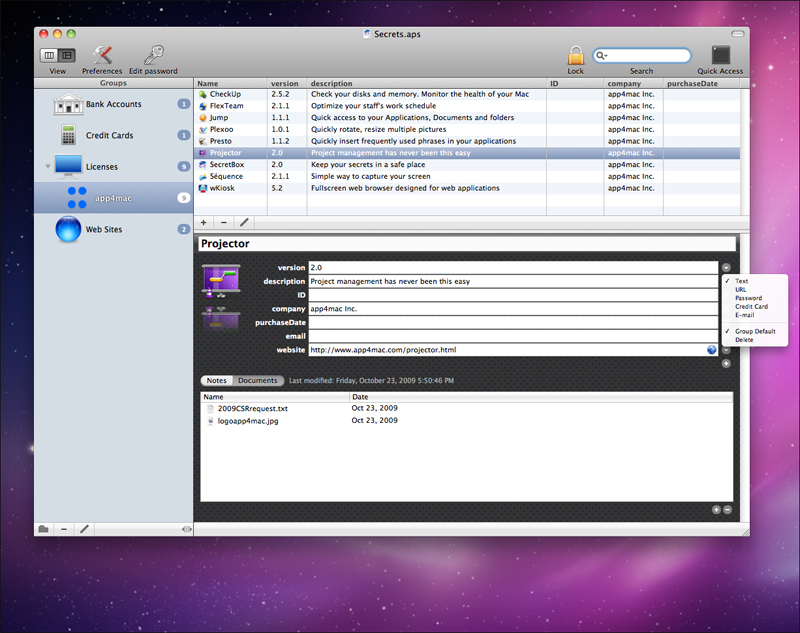This screenshot has width=800, height=633.
Task: Select the SecretBox entry icon
Action: click(203, 165)
